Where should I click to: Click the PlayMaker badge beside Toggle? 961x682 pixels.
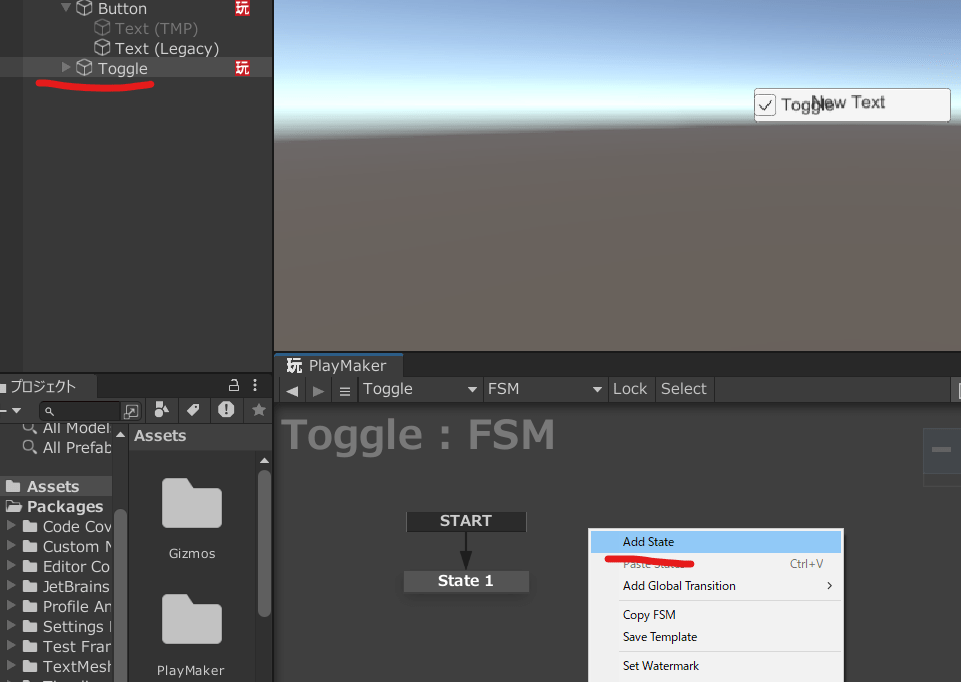point(242,68)
